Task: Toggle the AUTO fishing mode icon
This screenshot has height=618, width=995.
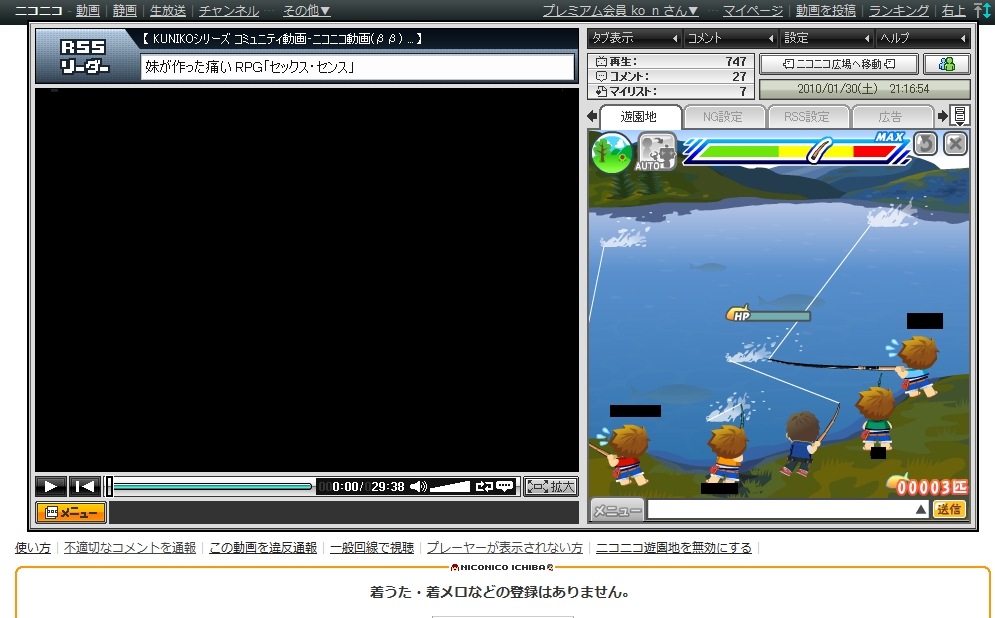Action: [x=656, y=152]
